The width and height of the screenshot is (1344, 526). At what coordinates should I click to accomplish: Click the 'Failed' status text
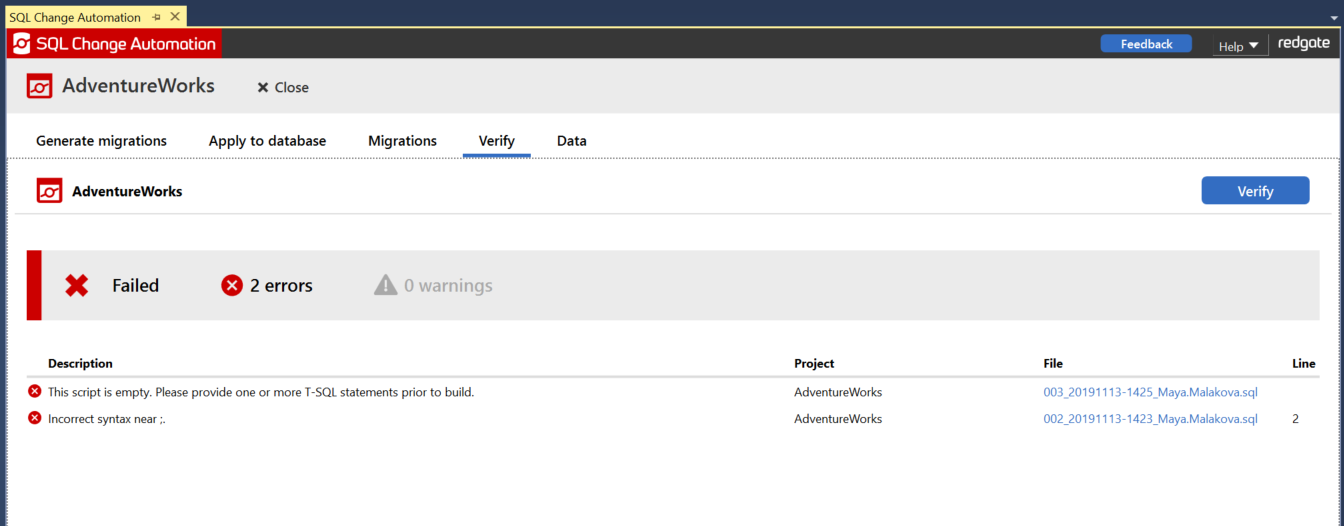pos(135,286)
